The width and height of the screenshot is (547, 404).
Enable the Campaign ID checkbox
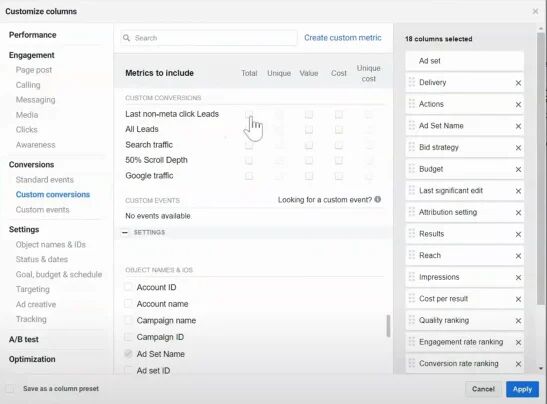[x=128, y=337]
